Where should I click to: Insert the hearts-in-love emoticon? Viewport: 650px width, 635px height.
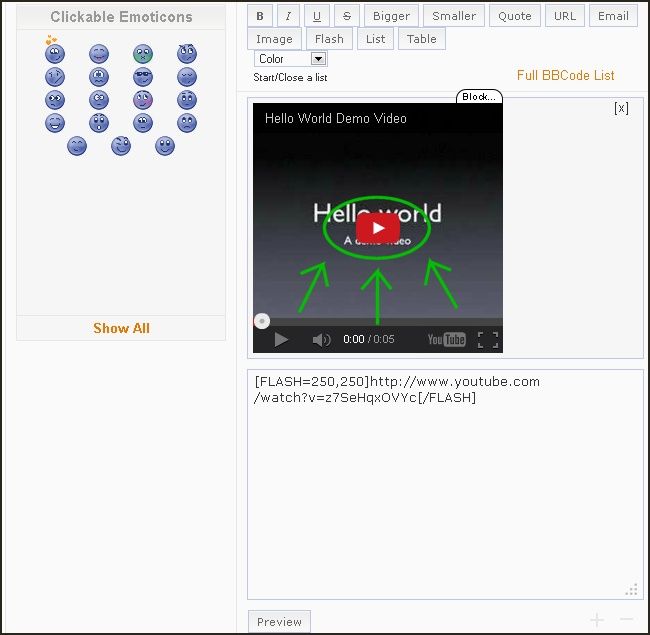54,52
